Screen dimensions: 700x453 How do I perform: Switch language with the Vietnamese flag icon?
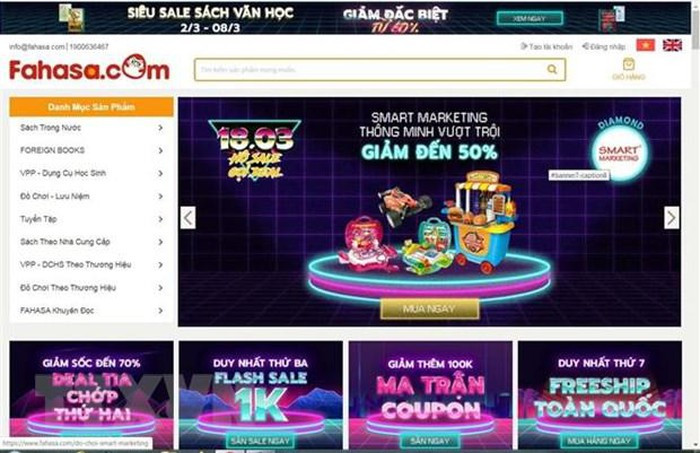[645, 45]
